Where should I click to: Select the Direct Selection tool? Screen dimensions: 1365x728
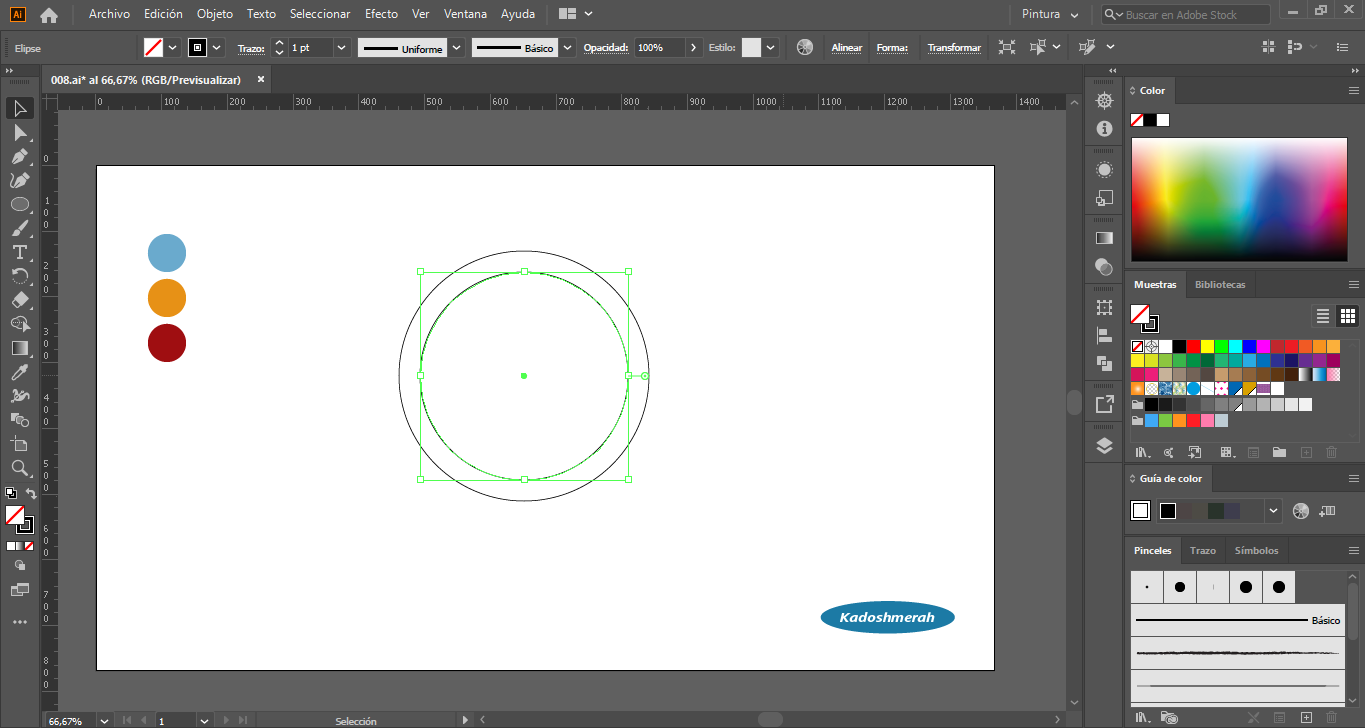[x=20, y=132]
